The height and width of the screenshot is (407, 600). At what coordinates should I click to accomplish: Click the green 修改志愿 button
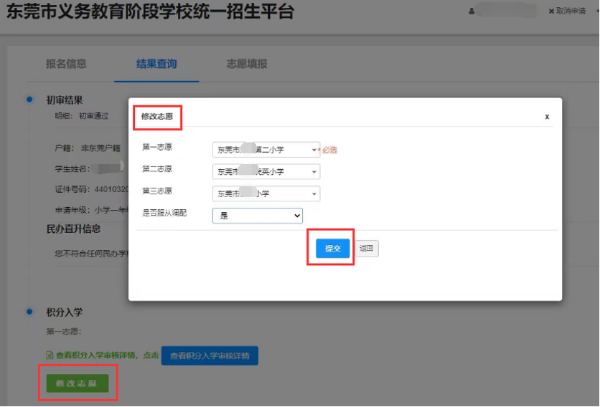click(77, 383)
